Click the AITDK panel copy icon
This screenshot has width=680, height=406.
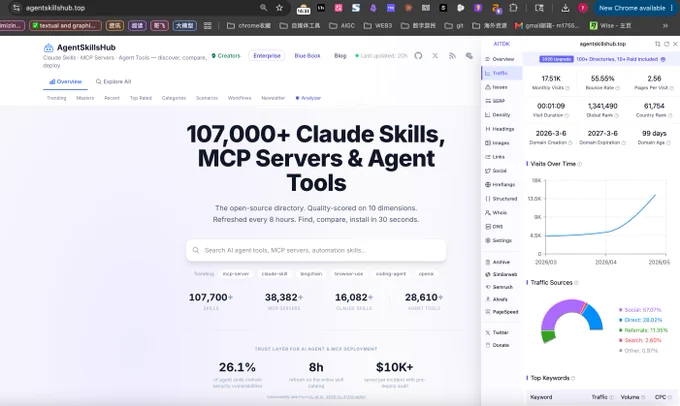pyautogui.click(x=657, y=44)
